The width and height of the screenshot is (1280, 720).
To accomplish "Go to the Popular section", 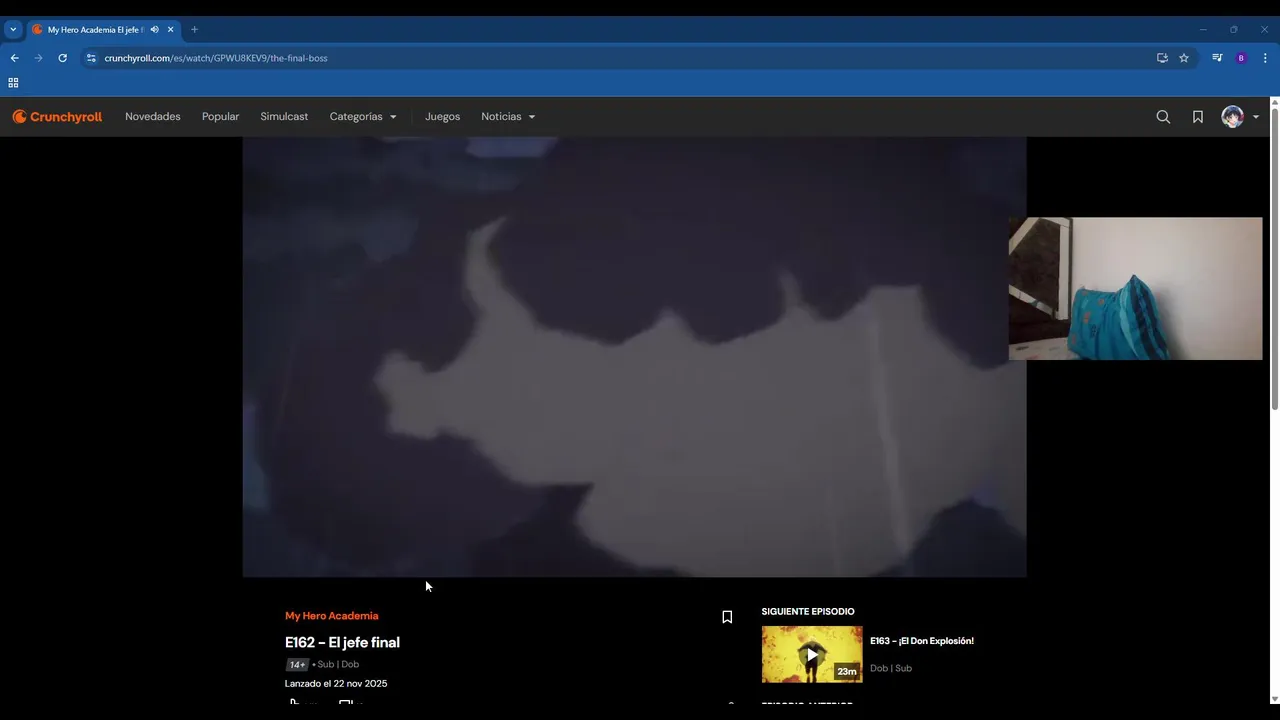I will pyautogui.click(x=220, y=117).
